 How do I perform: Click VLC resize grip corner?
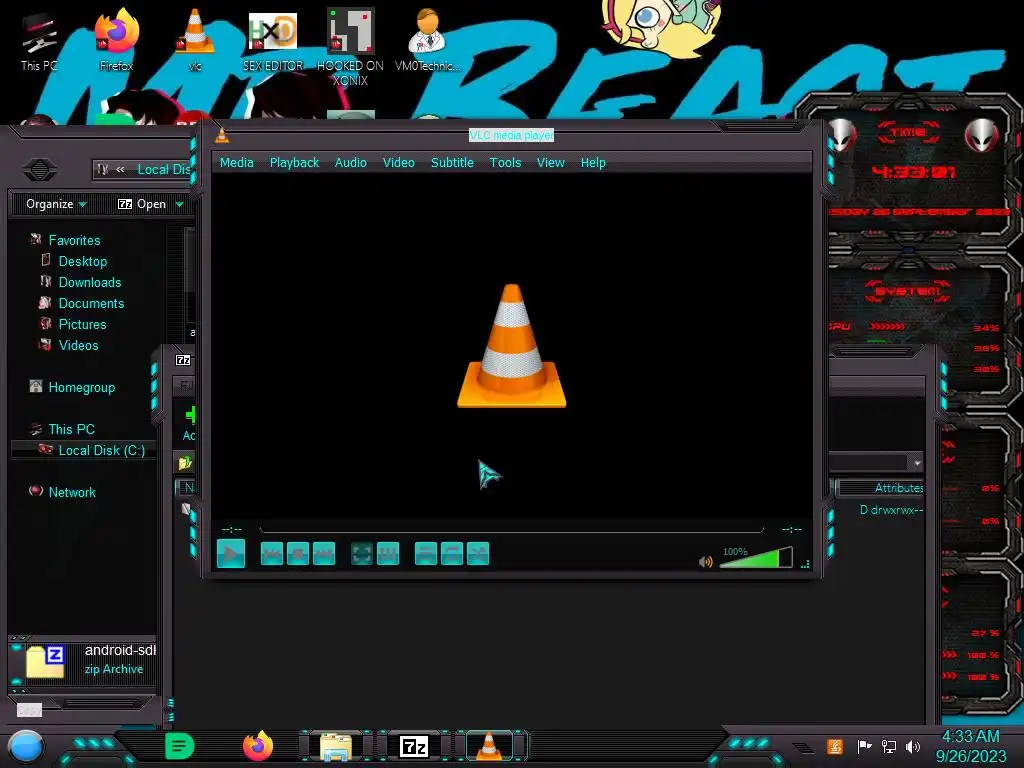[805, 564]
